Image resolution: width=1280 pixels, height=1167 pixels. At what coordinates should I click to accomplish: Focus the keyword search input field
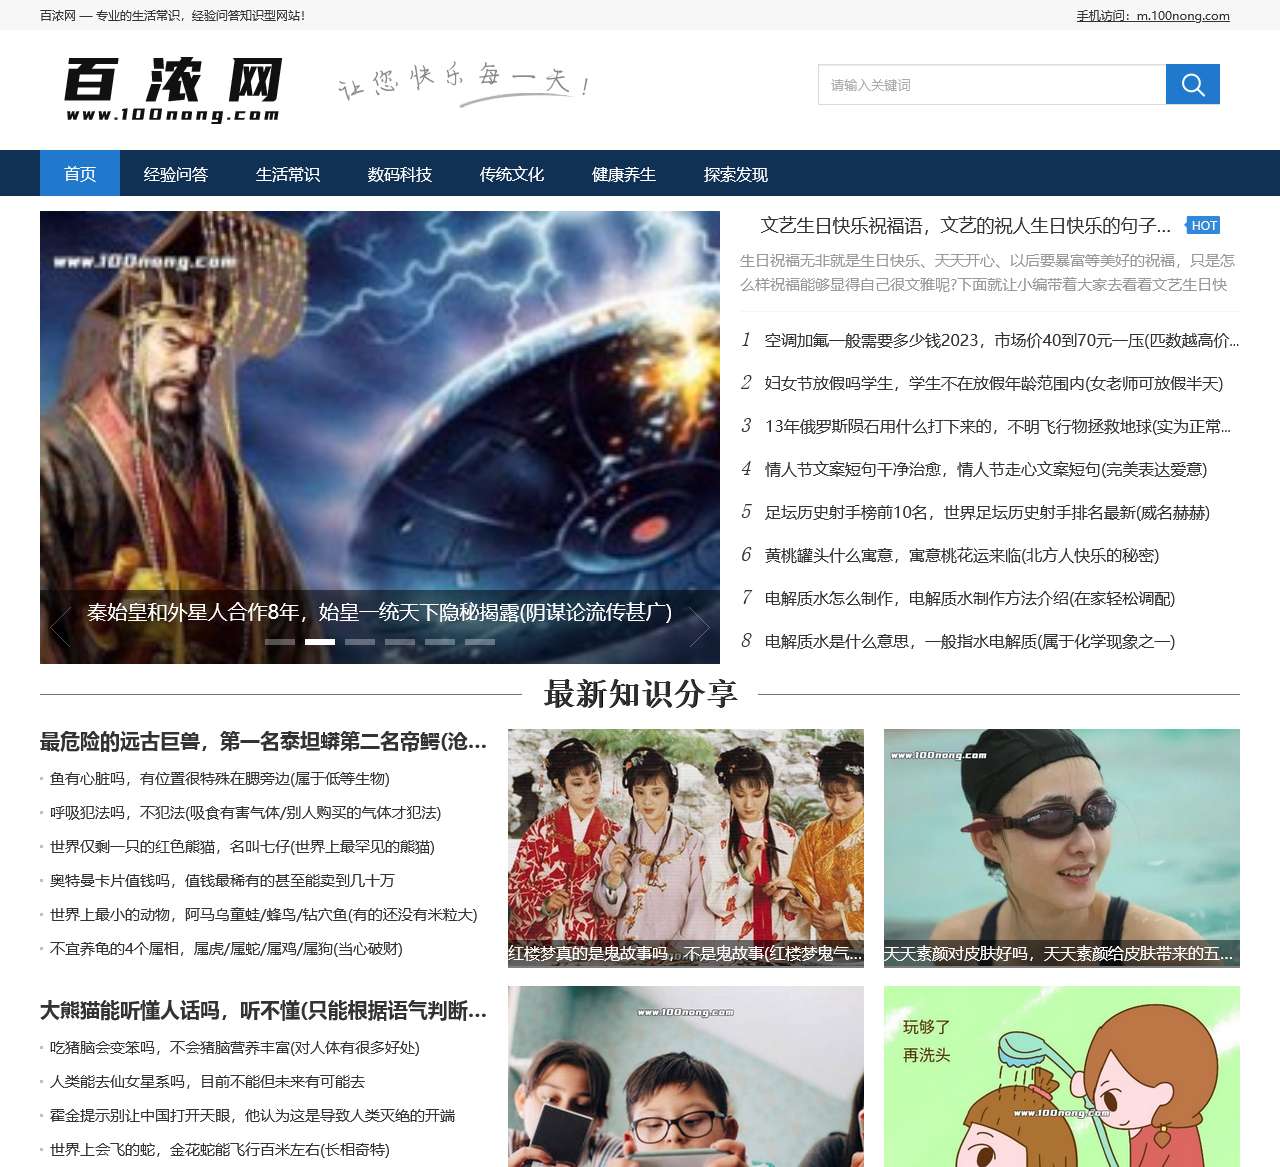[992, 84]
